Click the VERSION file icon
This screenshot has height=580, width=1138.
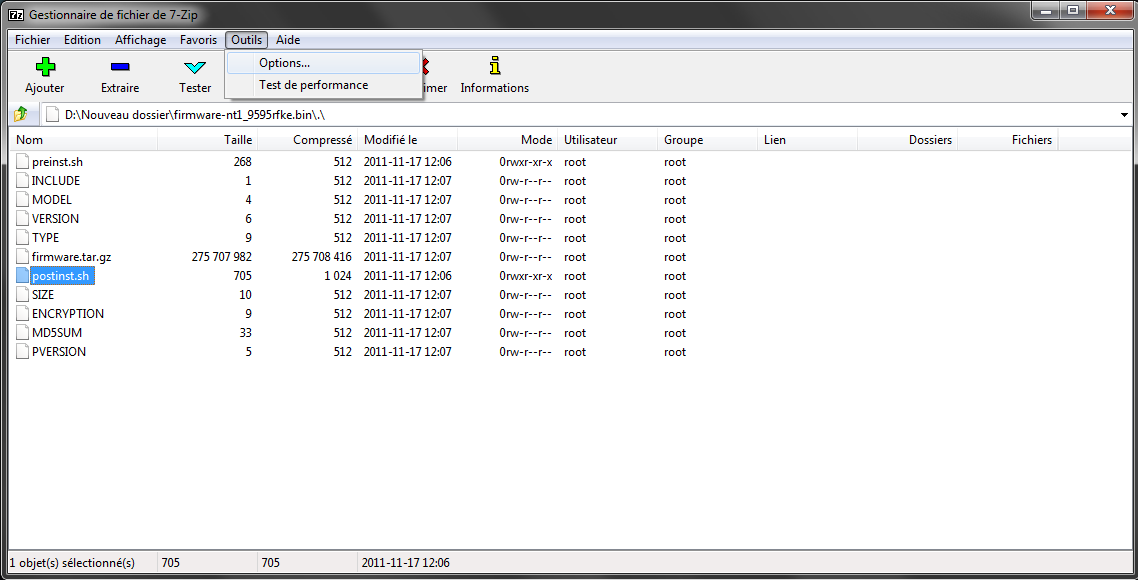22,218
